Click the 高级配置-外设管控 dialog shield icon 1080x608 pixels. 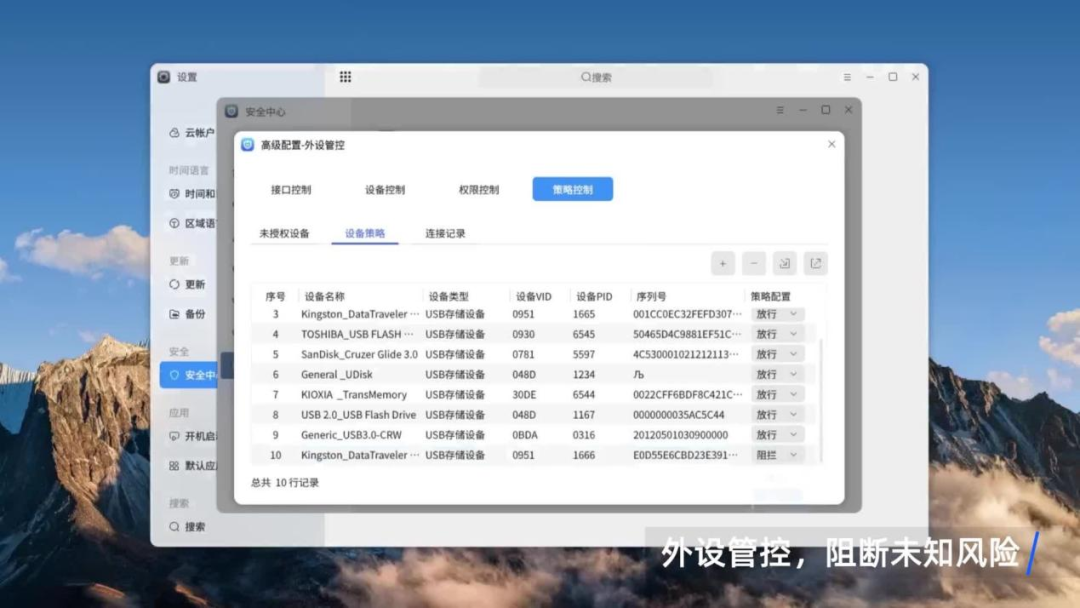coord(248,145)
